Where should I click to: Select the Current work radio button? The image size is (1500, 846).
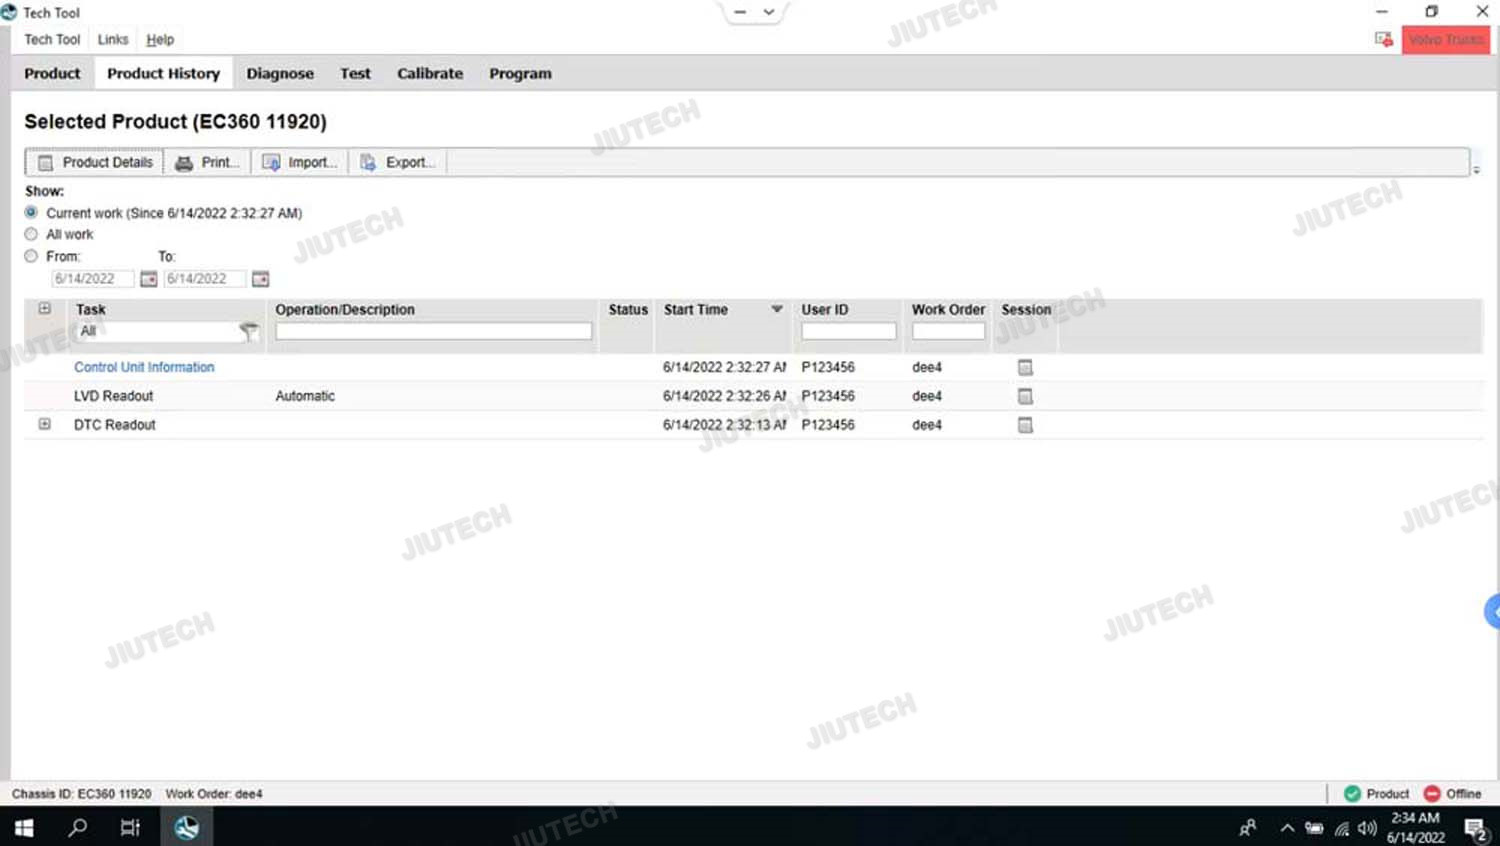[32, 213]
